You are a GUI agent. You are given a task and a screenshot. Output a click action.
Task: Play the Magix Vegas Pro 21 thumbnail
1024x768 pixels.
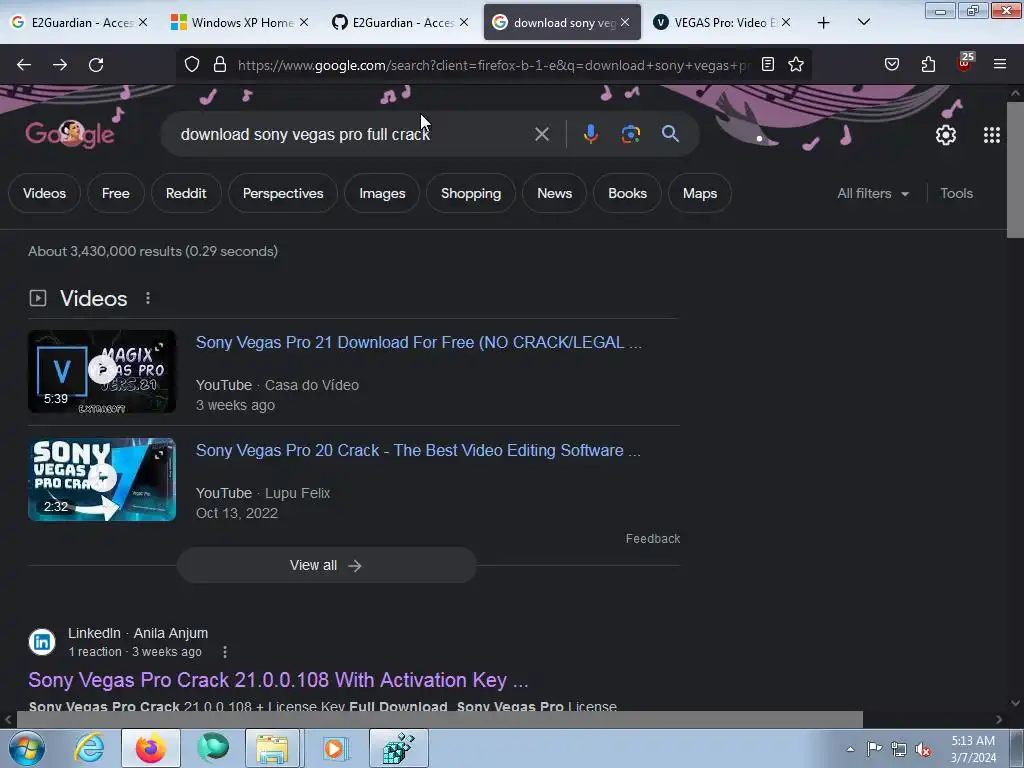point(102,371)
